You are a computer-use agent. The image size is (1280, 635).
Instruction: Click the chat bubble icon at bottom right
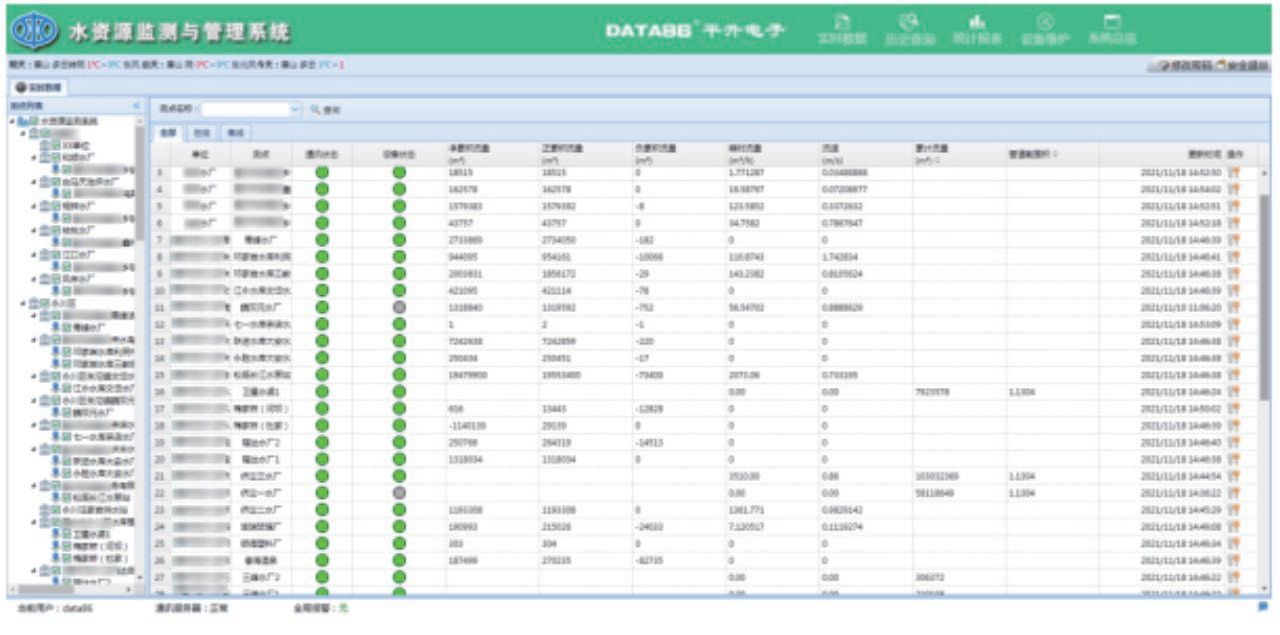point(1263,606)
